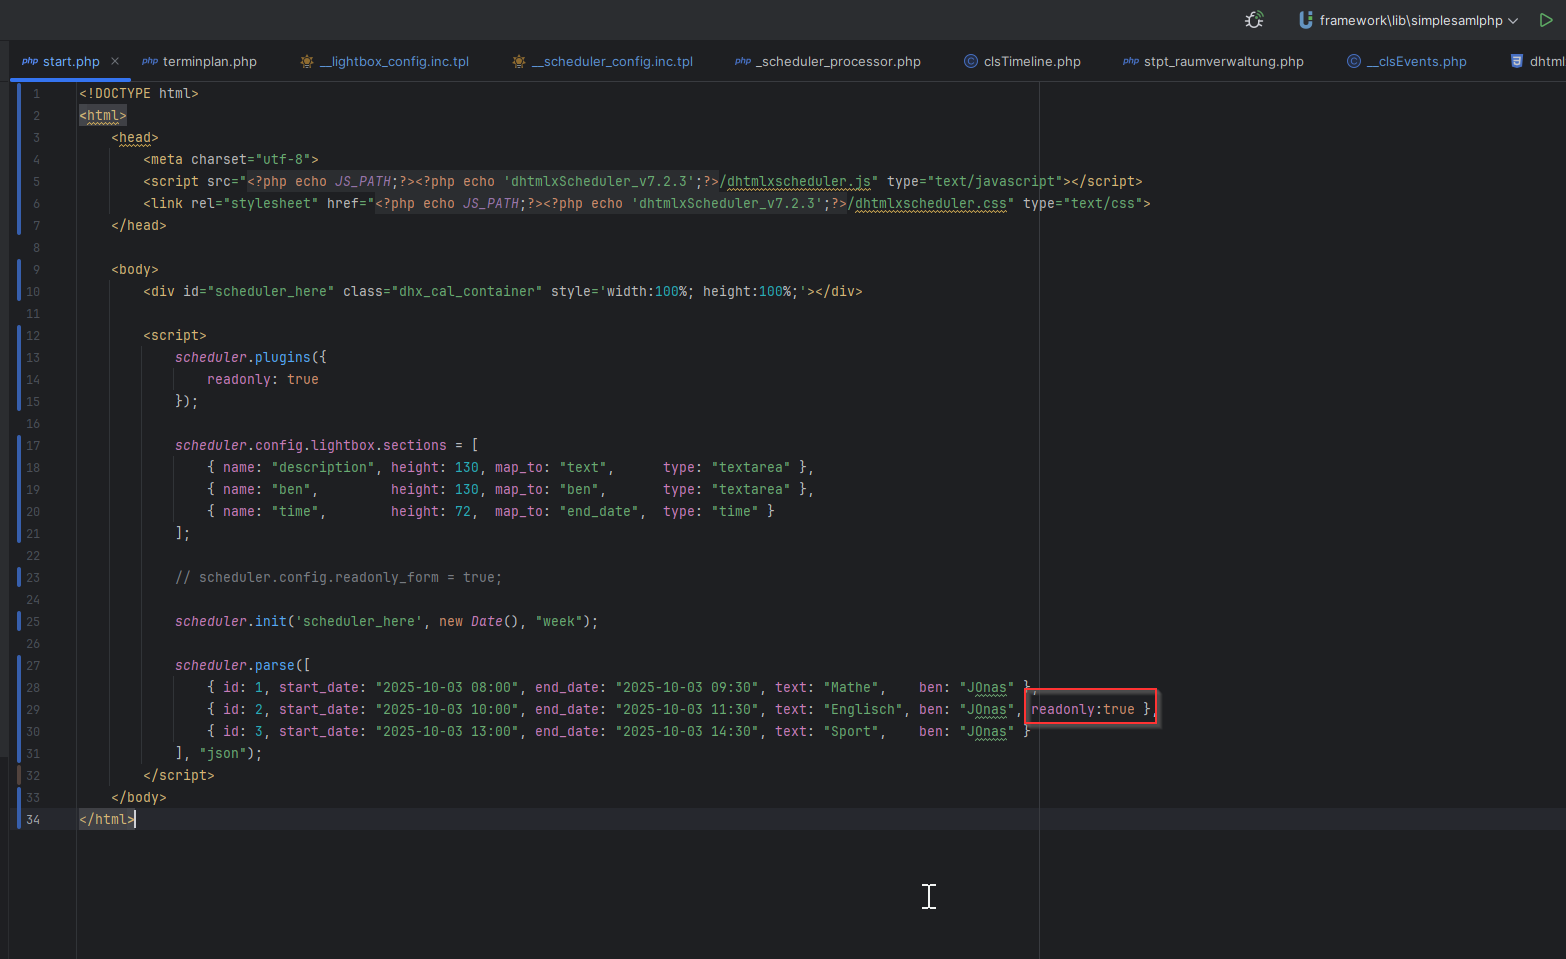Click the class icon on clsTimeline.php tab
This screenshot has width=1566, height=959.
(970, 62)
